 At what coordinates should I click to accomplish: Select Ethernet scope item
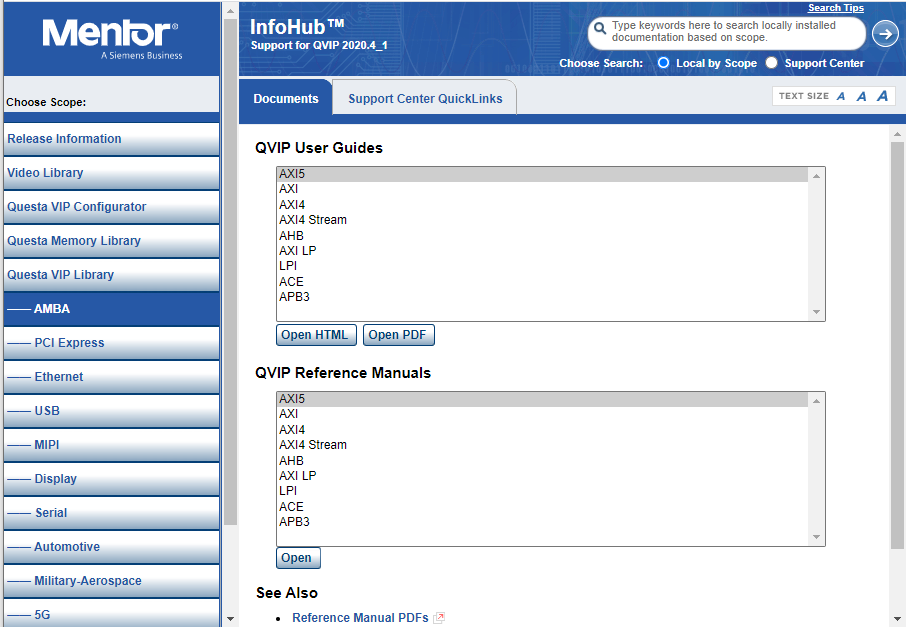pyautogui.click(x=111, y=377)
